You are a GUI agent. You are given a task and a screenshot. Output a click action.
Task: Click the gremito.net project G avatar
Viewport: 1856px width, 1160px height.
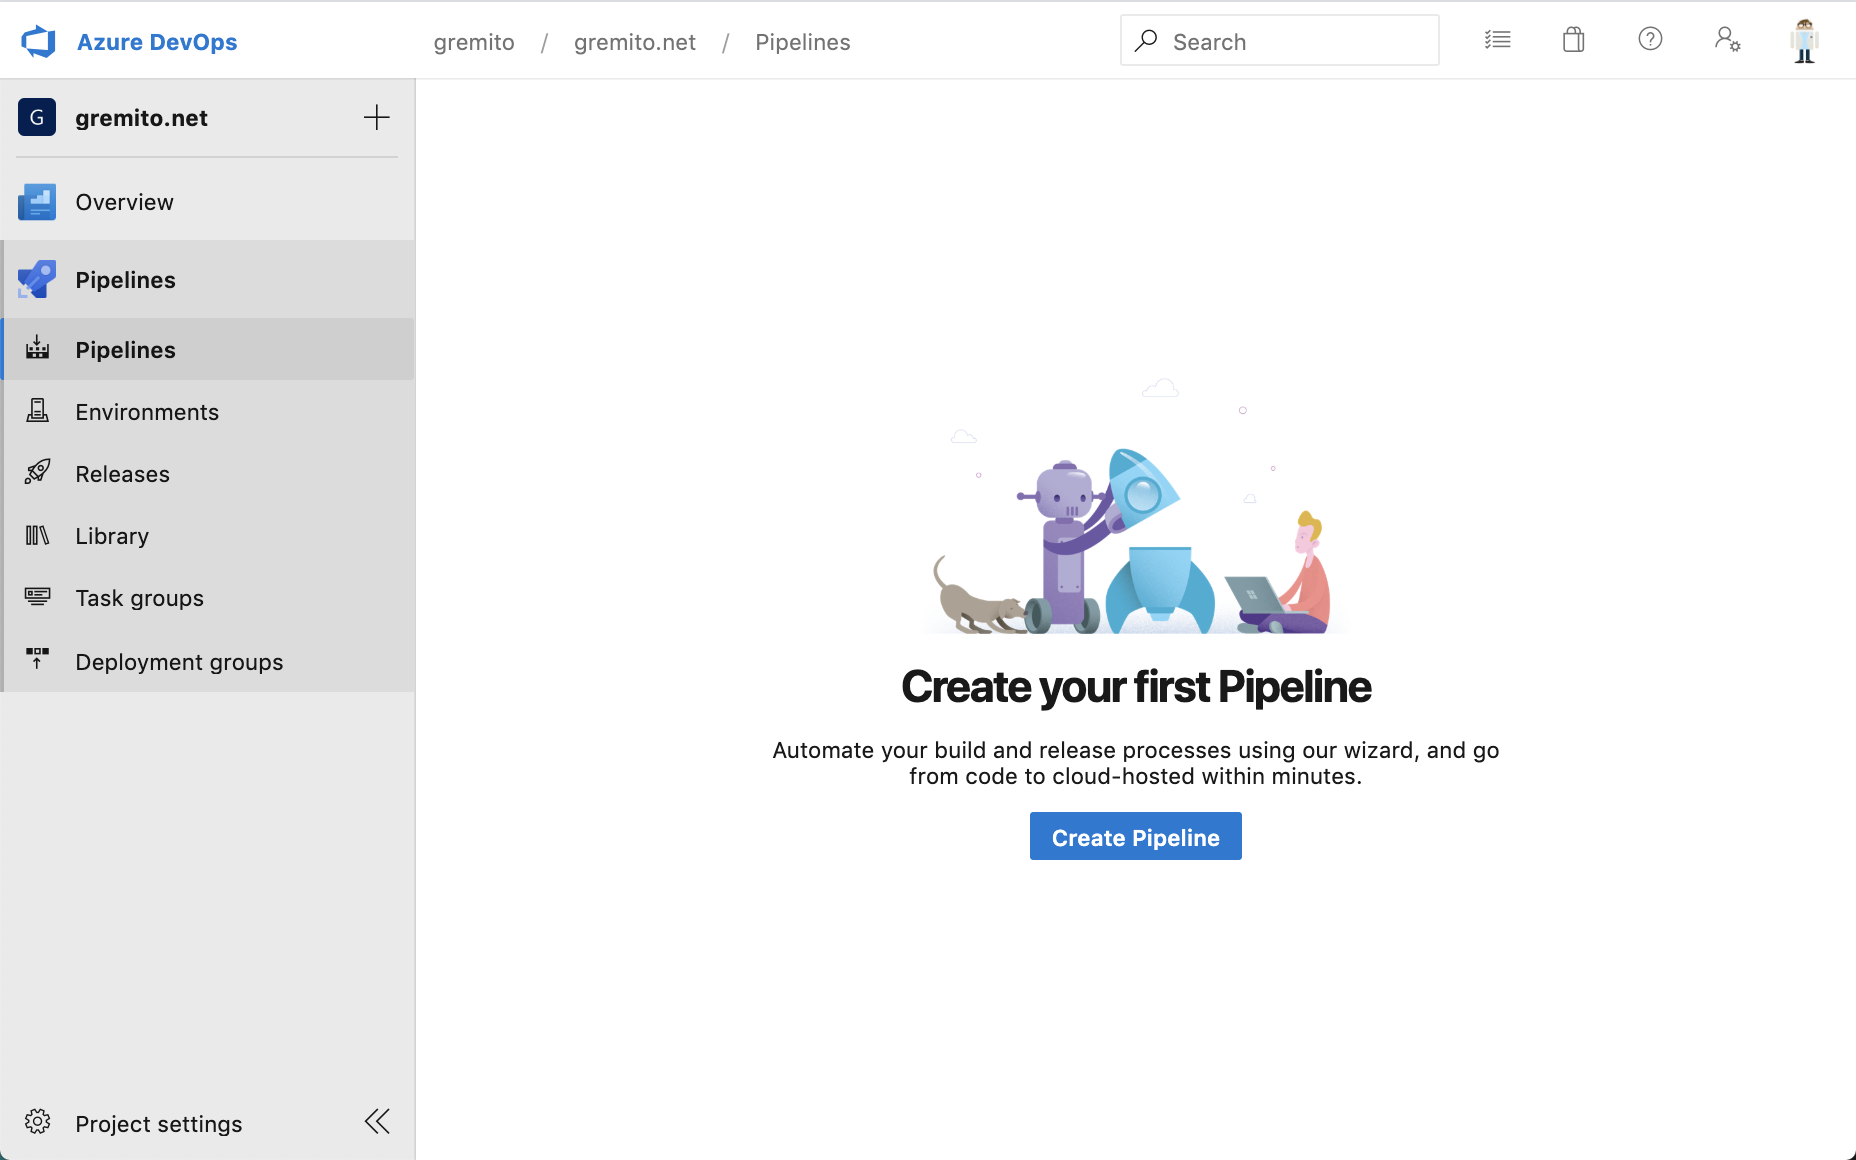37,117
